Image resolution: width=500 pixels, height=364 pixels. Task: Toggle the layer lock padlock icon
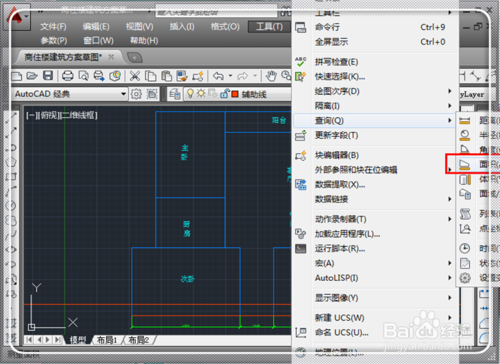[x=224, y=94]
